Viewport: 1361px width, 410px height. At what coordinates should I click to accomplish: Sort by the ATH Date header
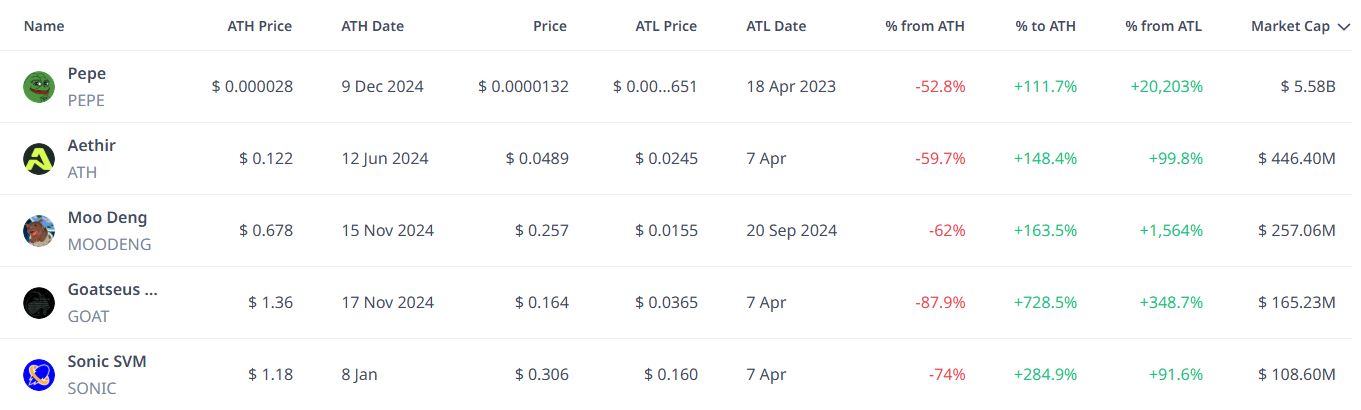[372, 26]
